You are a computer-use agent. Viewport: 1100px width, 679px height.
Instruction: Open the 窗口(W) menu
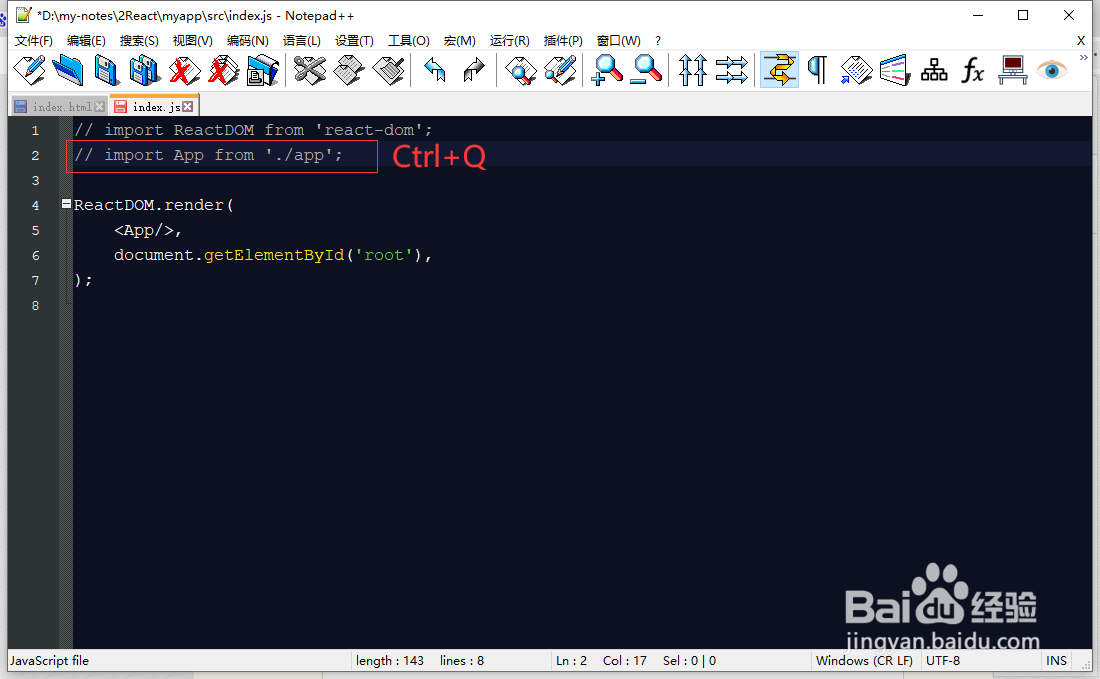pos(618,41)
